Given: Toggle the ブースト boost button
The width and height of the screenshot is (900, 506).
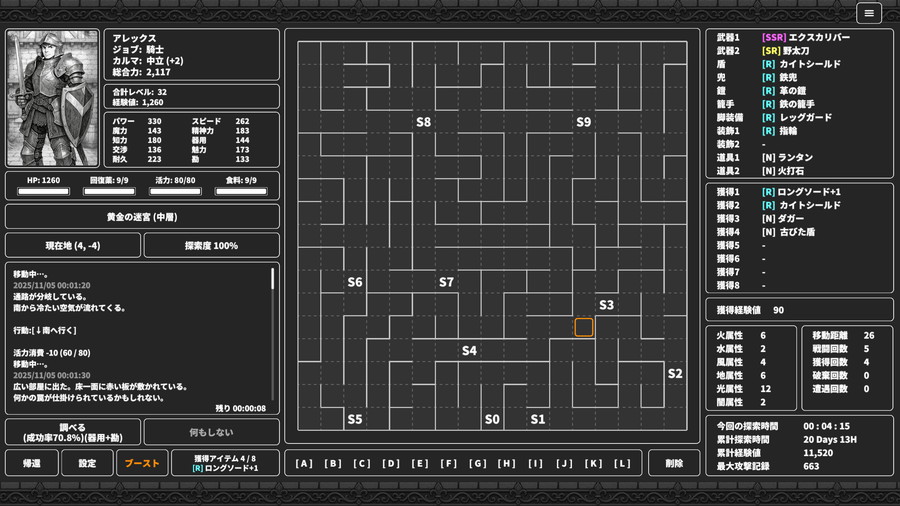Looking at the screenshot, I should tap(140, 463).
